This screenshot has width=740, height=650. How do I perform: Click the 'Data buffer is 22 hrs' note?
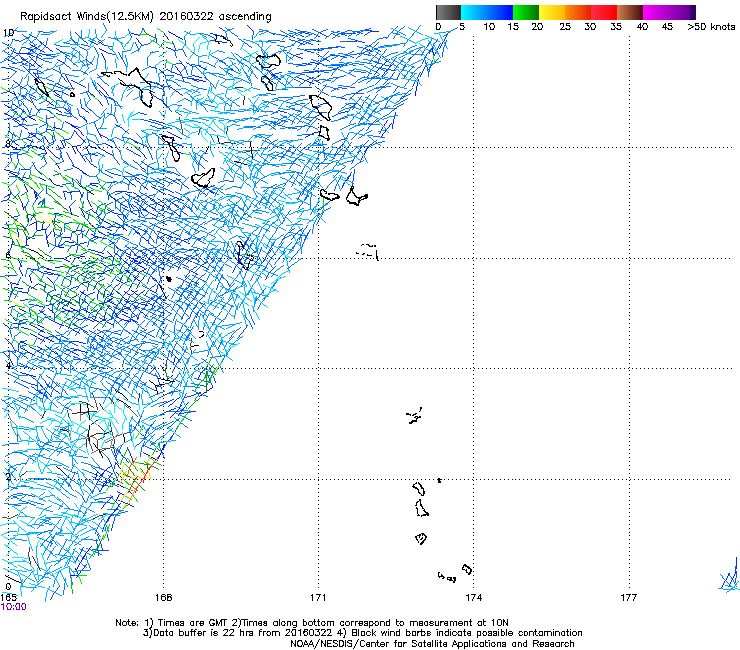(x=362, y=633)
